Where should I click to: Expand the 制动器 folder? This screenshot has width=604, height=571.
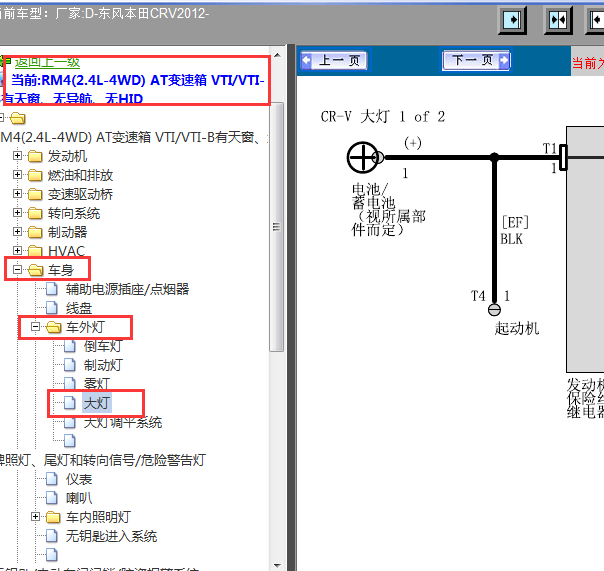pos(17,232)
